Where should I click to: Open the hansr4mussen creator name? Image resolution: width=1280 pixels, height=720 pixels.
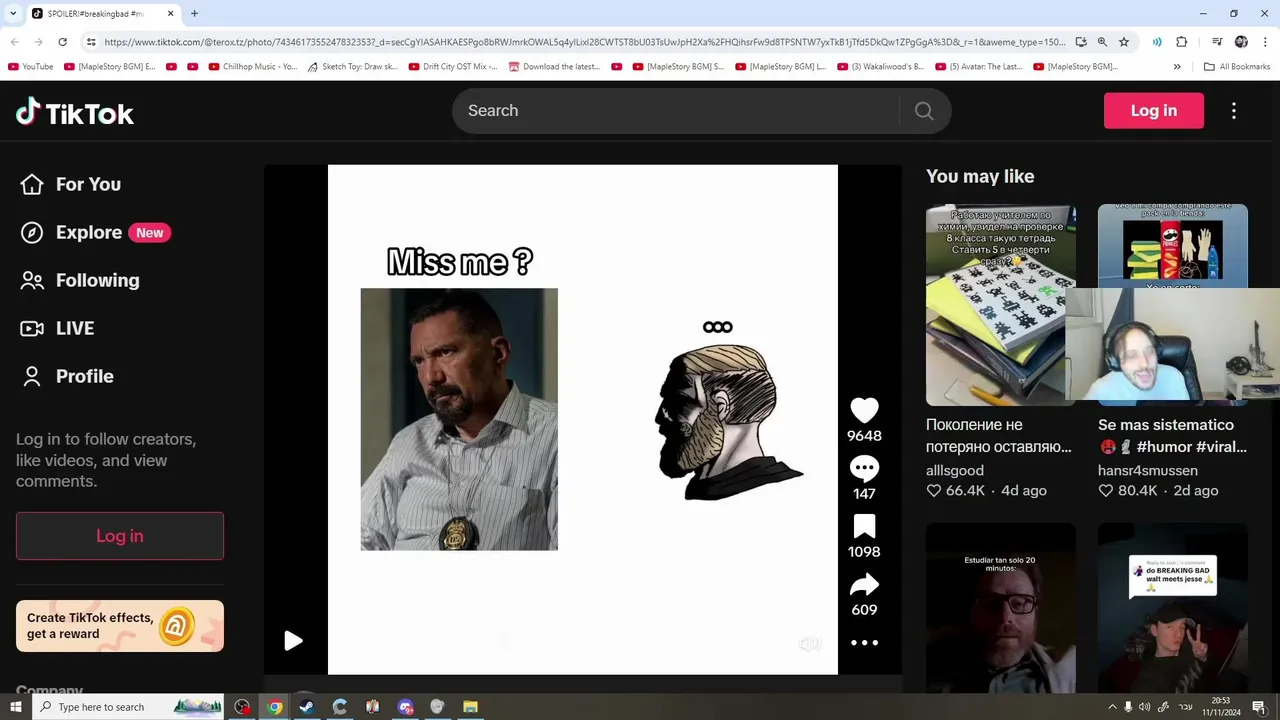click(1148, 470)
